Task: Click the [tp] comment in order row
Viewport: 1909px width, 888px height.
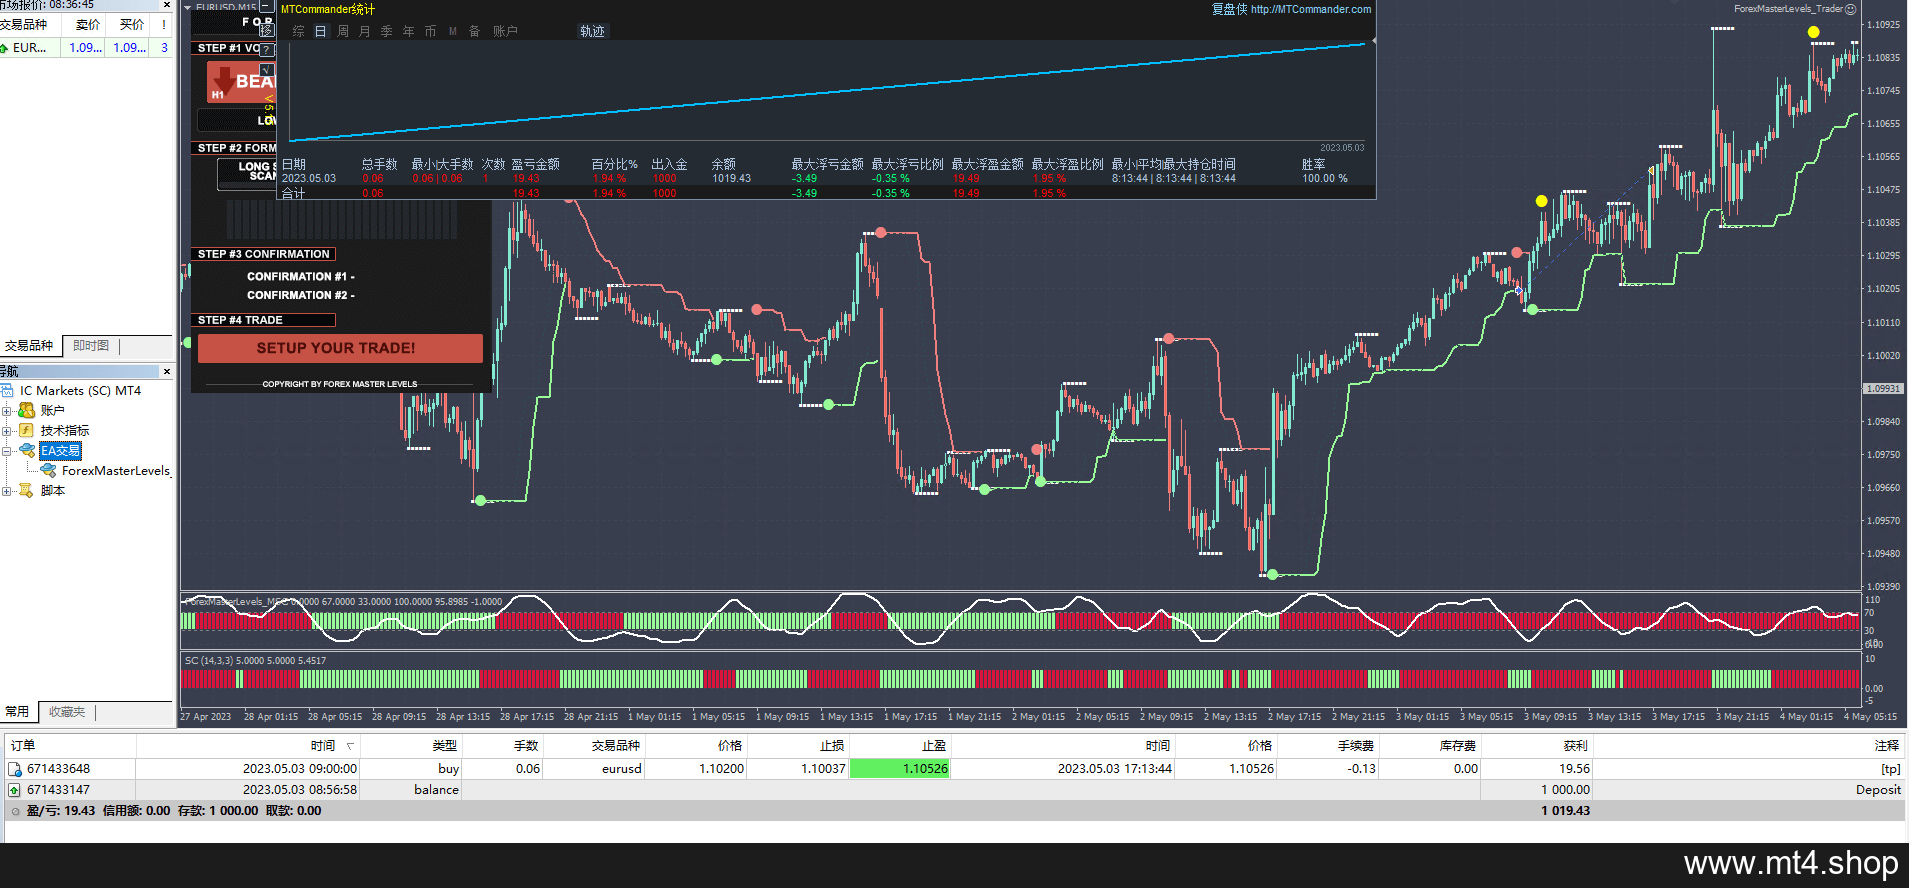Action: point(1890,769)
